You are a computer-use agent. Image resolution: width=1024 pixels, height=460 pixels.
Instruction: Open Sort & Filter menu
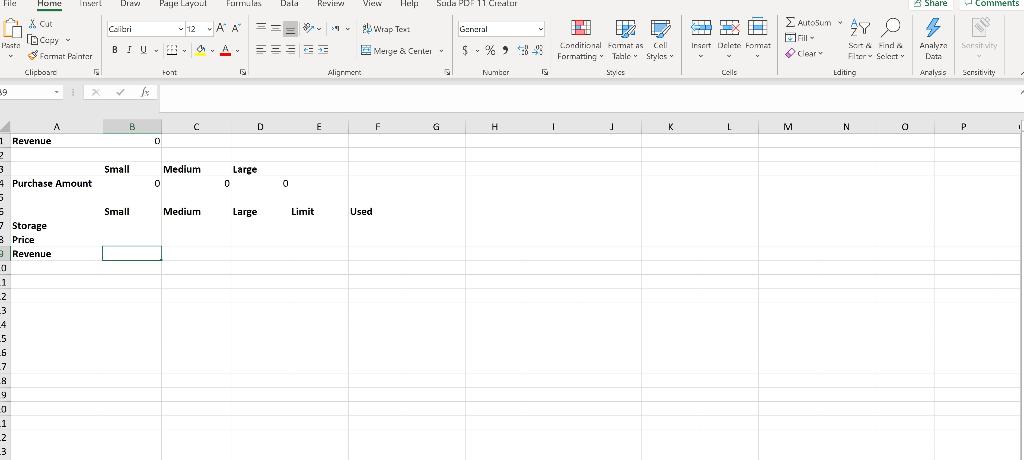(860, 39)
